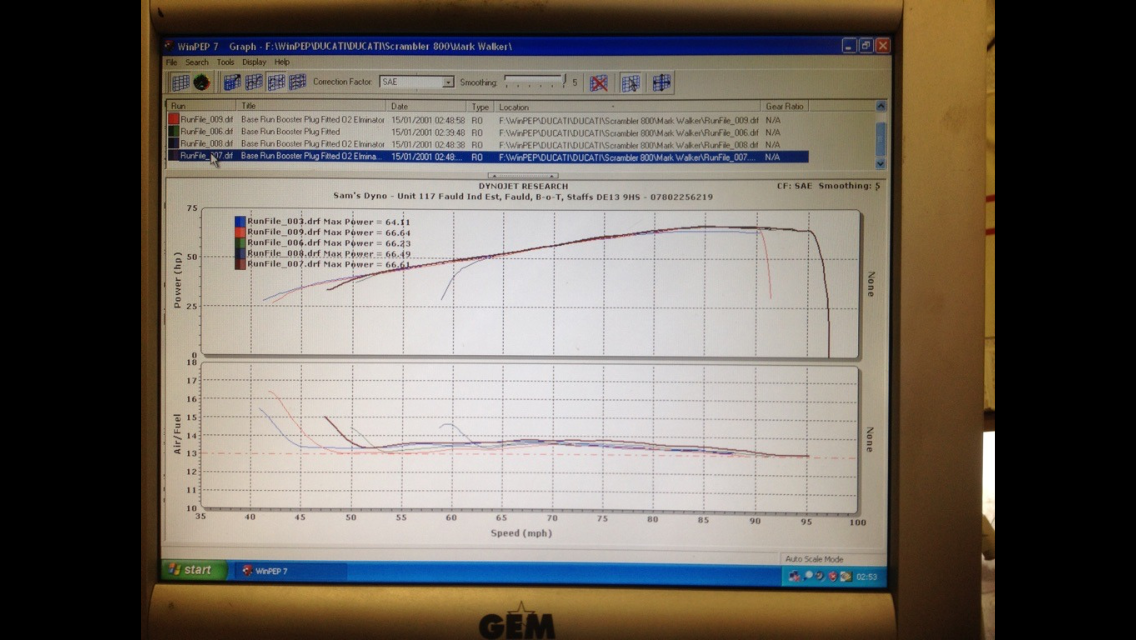Click the round gauge icon in the toolbar
This screenshot has height=640, width=1136.
[201, 83]
